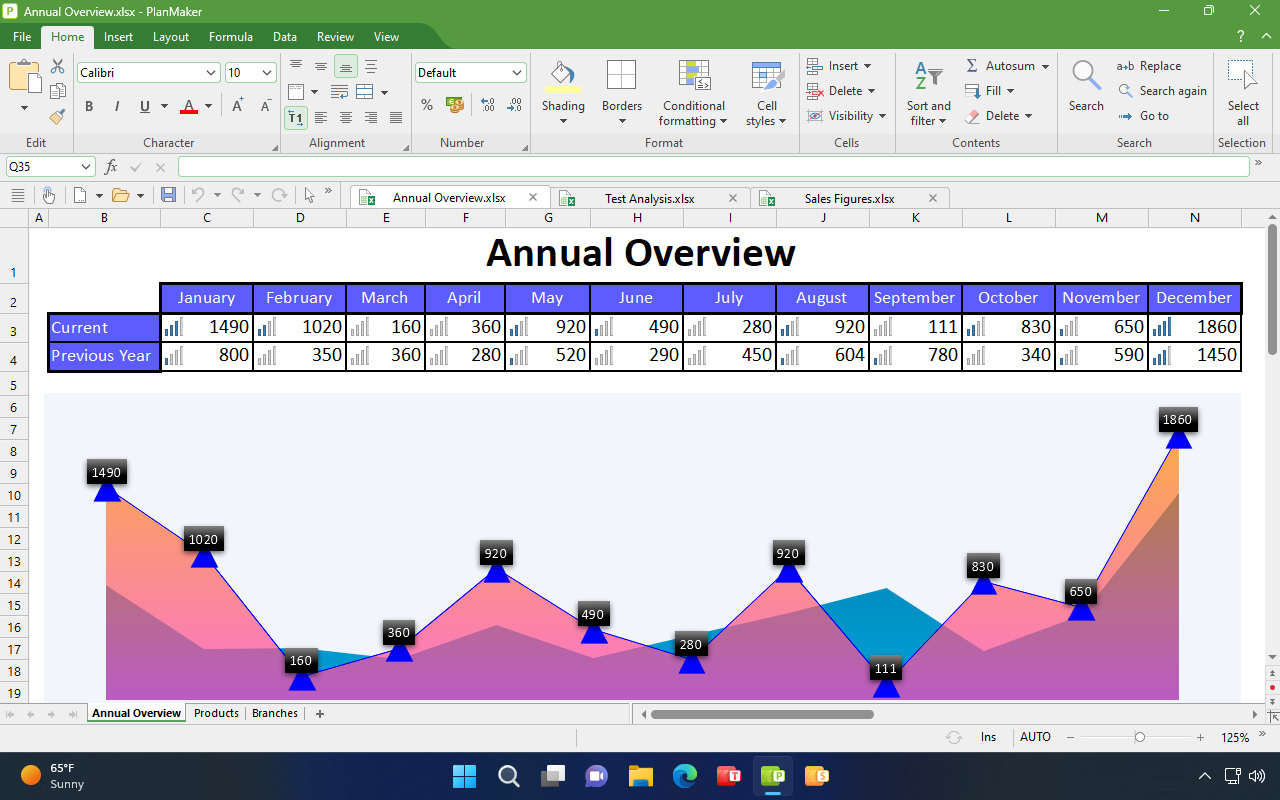Image resolution: width=1280 pixels, height=800 pixels.
Task: Click the touch mode hand icon
Action: 48,195
